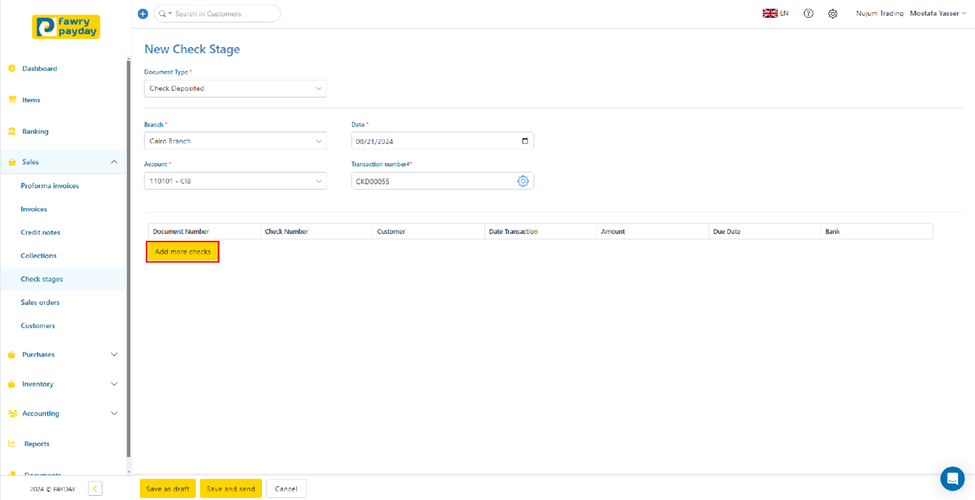The image size is (975, 500).
Task: Open the Document Type dropdown
Action: pyautogui.click(x=235, y=89)
